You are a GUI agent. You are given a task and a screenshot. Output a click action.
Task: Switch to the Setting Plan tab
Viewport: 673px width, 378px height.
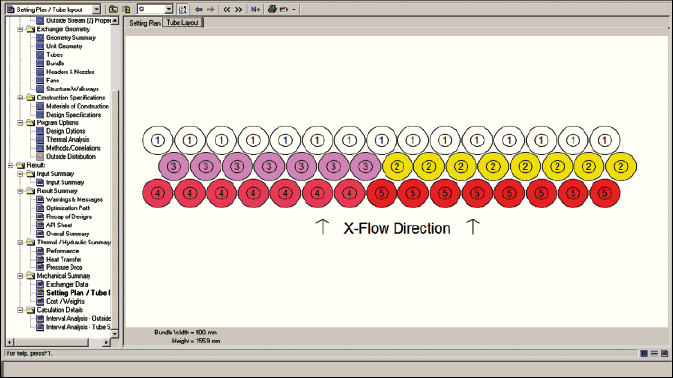pyautogui.click(x=145, y=23)
